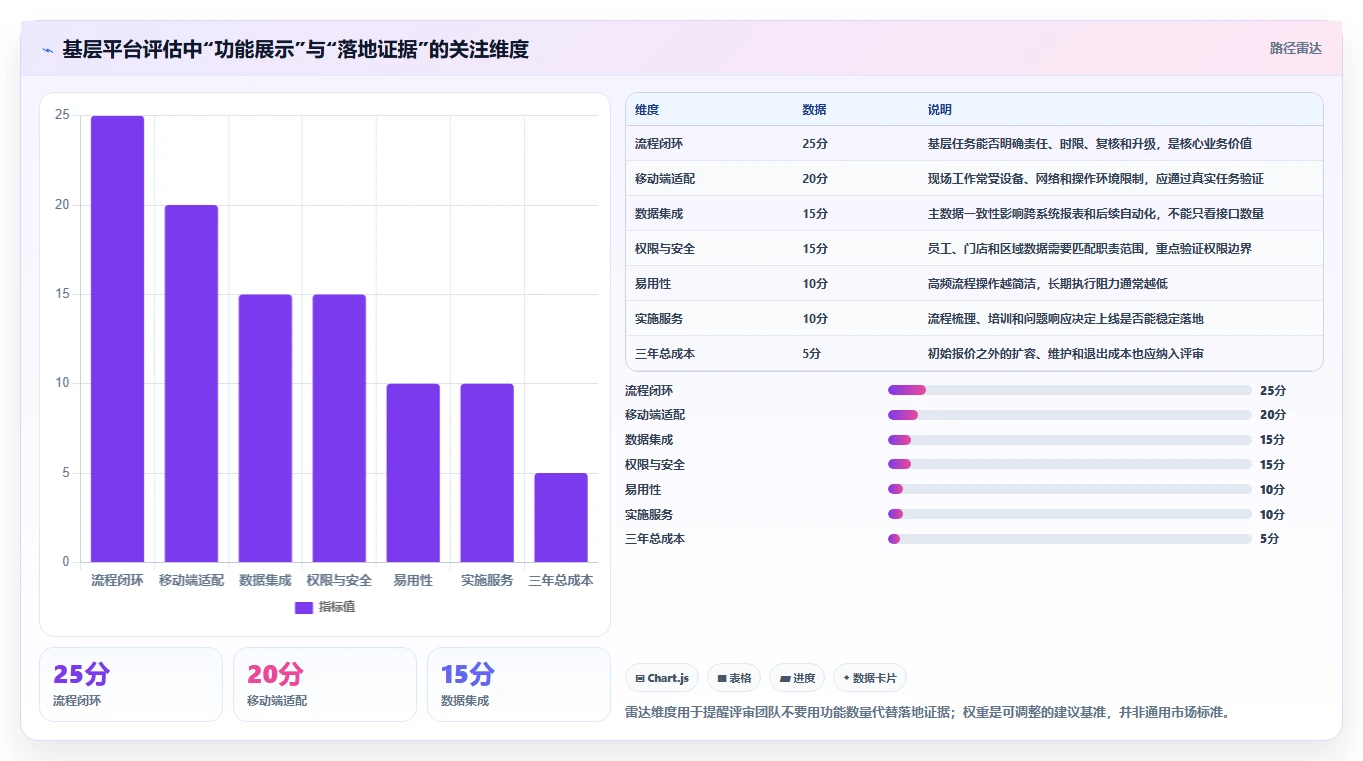Click the 权限与安全 bar in the chart
This screenshot has height=761, width=1363.
tap(339, 428)
